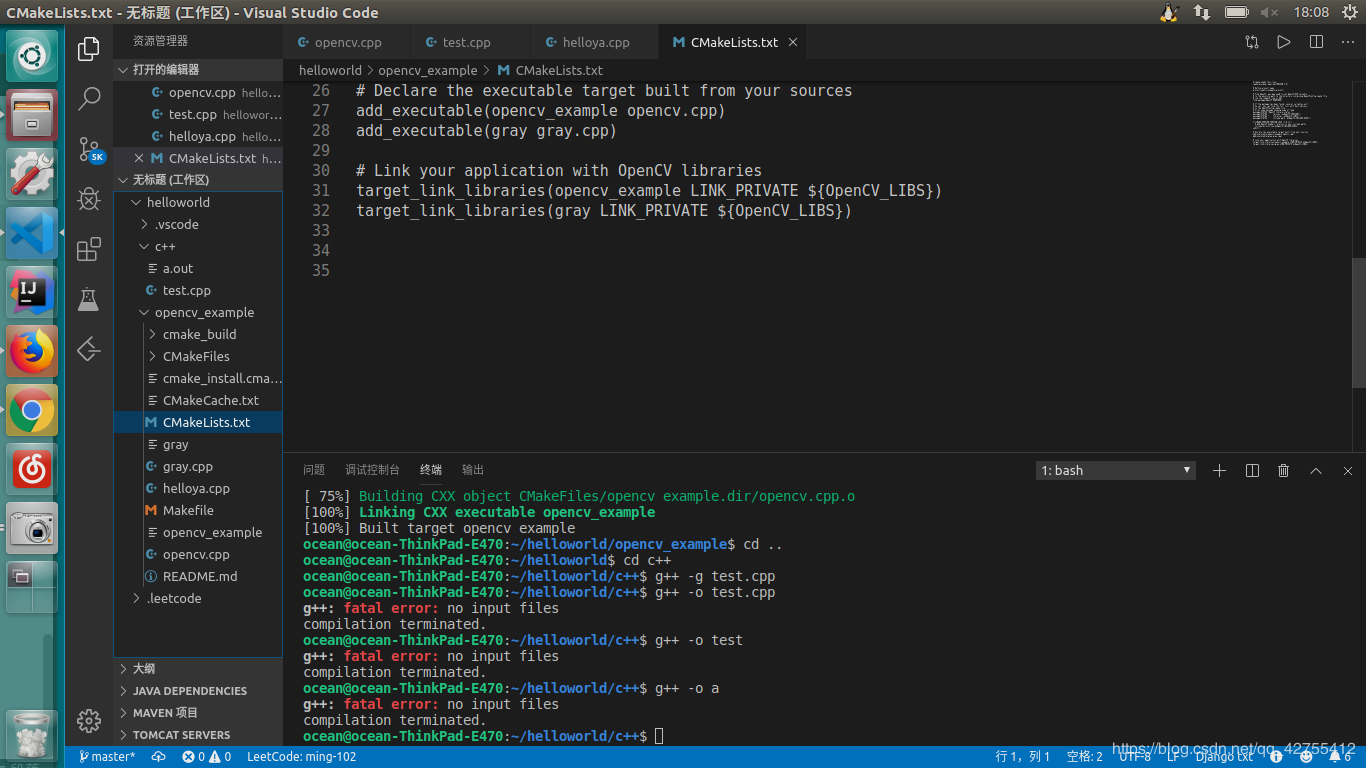This screenshot has width=1366, height=768.
Task: Click LeetCode: ming-102 in status bar
Action: point(301,757)
